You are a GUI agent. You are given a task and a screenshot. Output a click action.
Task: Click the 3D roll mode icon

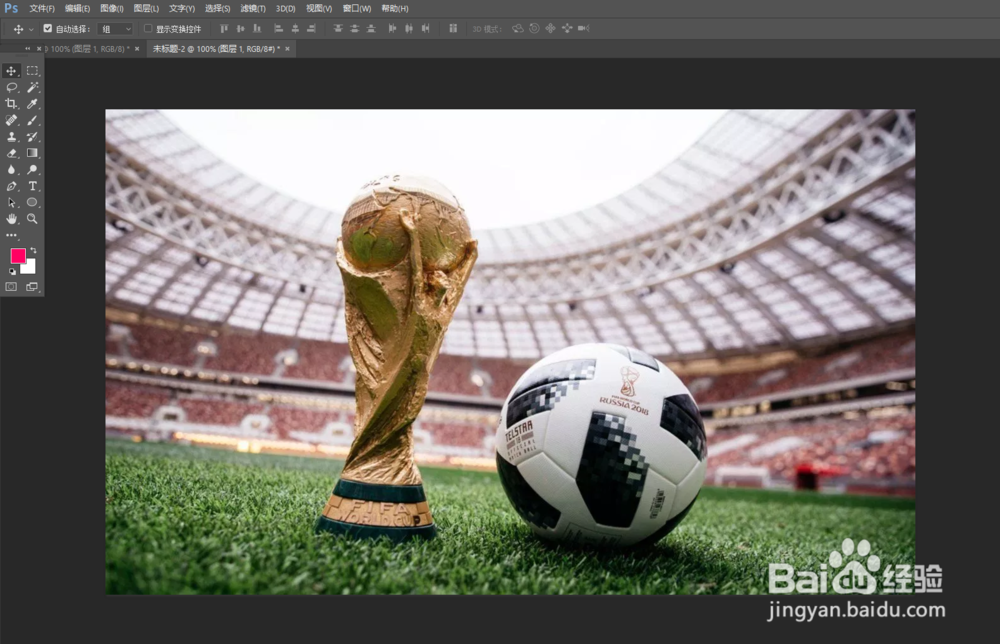click(x=534, y=29)
